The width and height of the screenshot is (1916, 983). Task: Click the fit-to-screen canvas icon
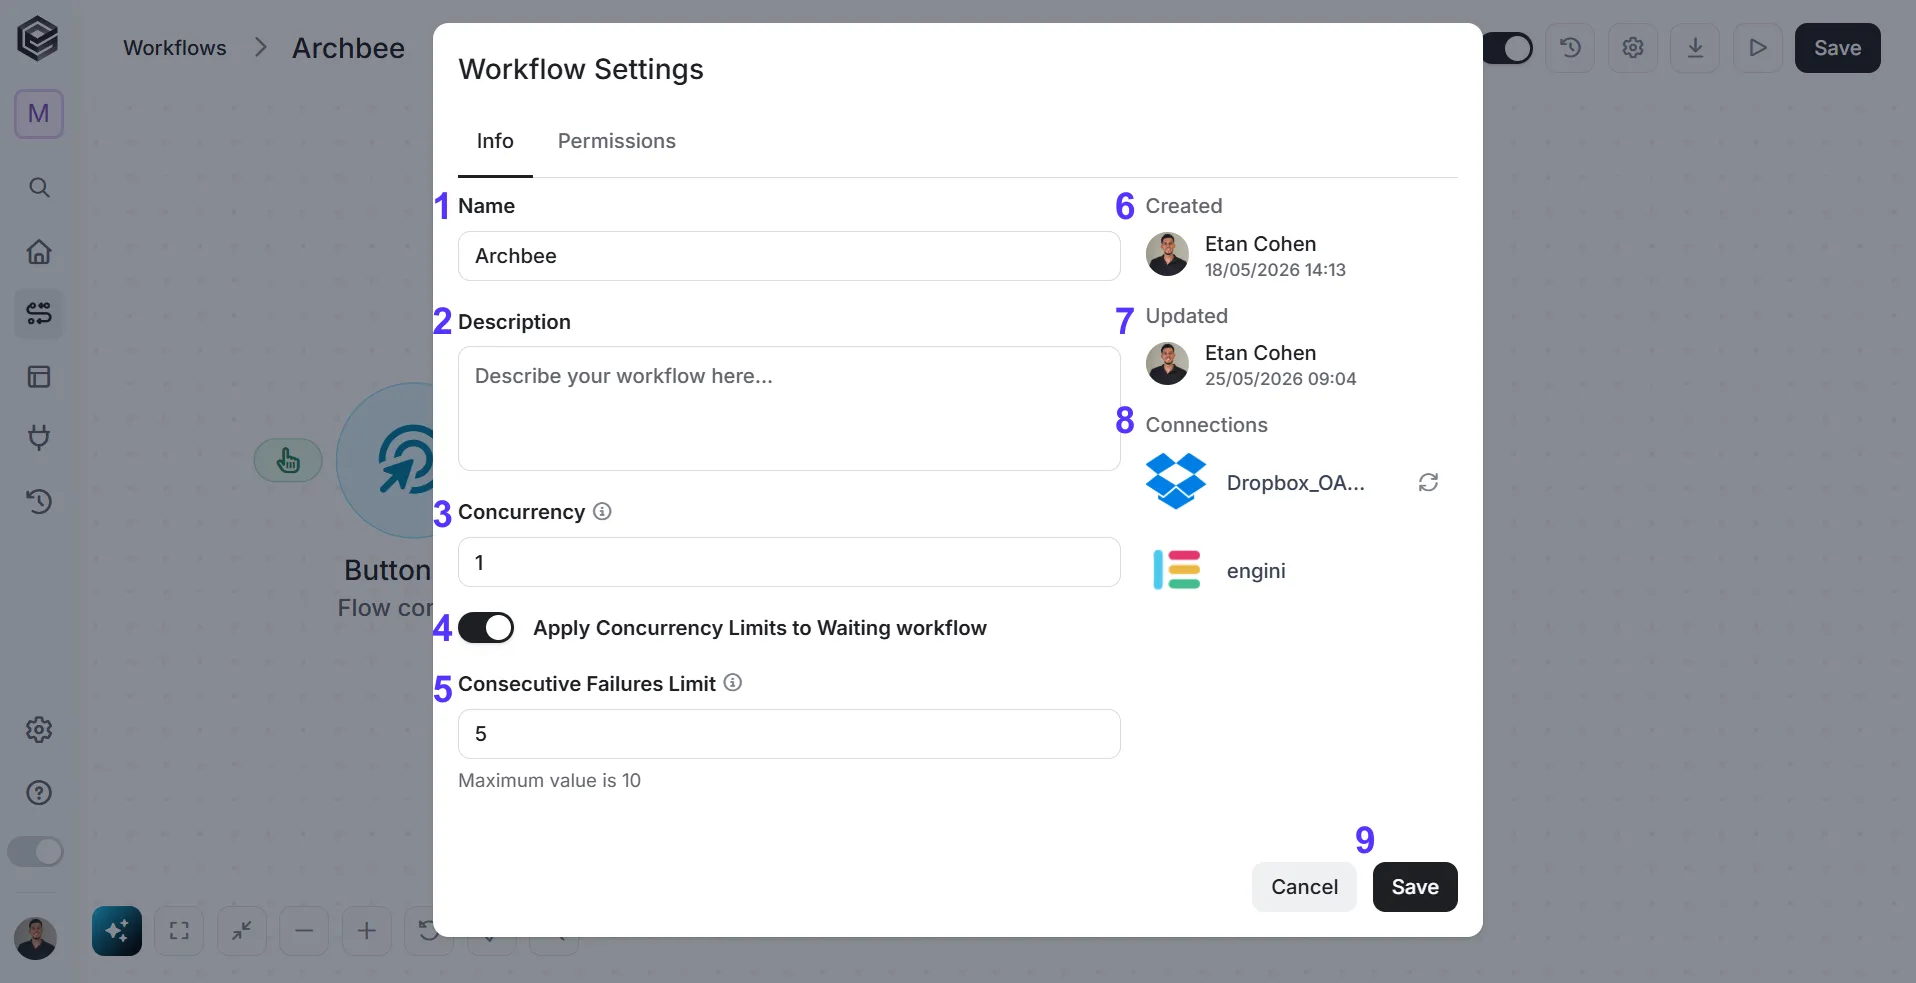(179, 931)
